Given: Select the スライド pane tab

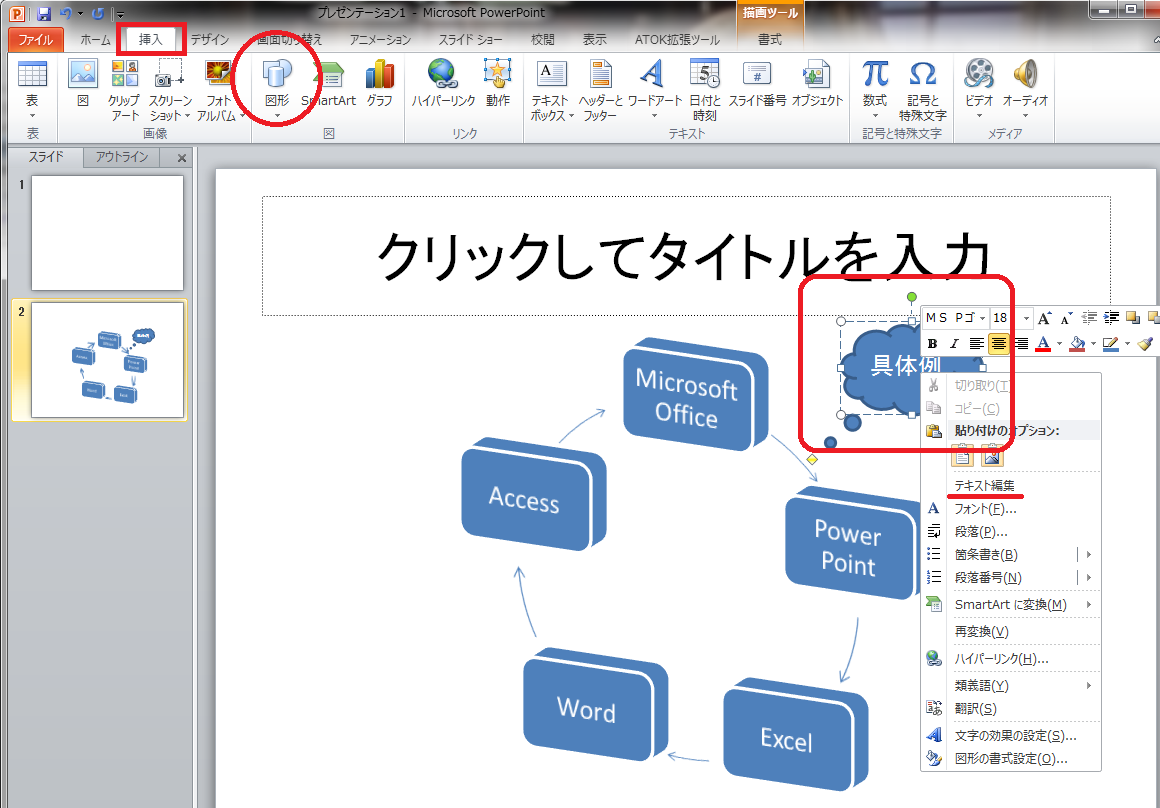Looking at the screenshot, I should point(46,158).
